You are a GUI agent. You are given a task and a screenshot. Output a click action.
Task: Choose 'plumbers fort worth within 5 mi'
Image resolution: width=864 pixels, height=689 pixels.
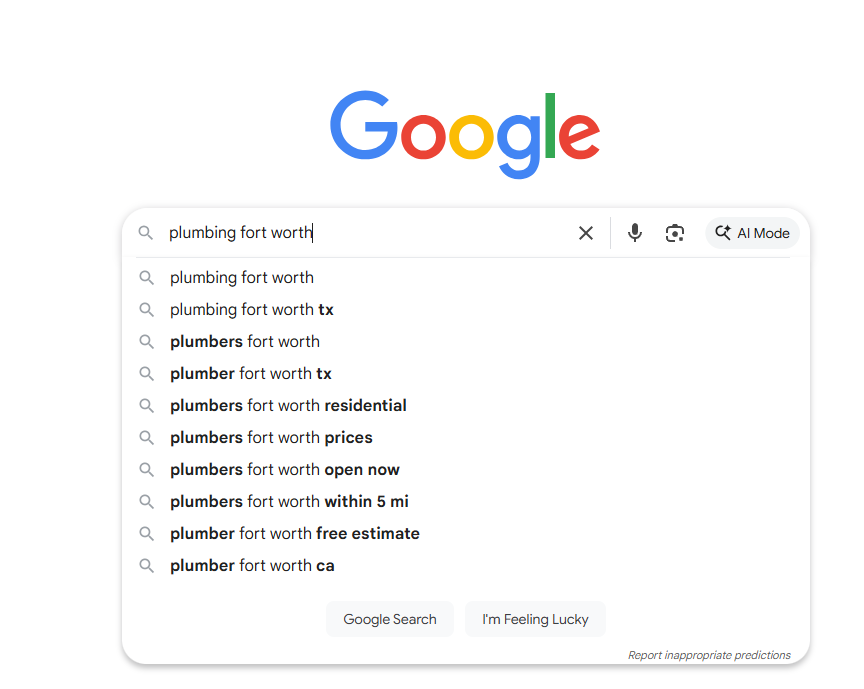point(289,501)
